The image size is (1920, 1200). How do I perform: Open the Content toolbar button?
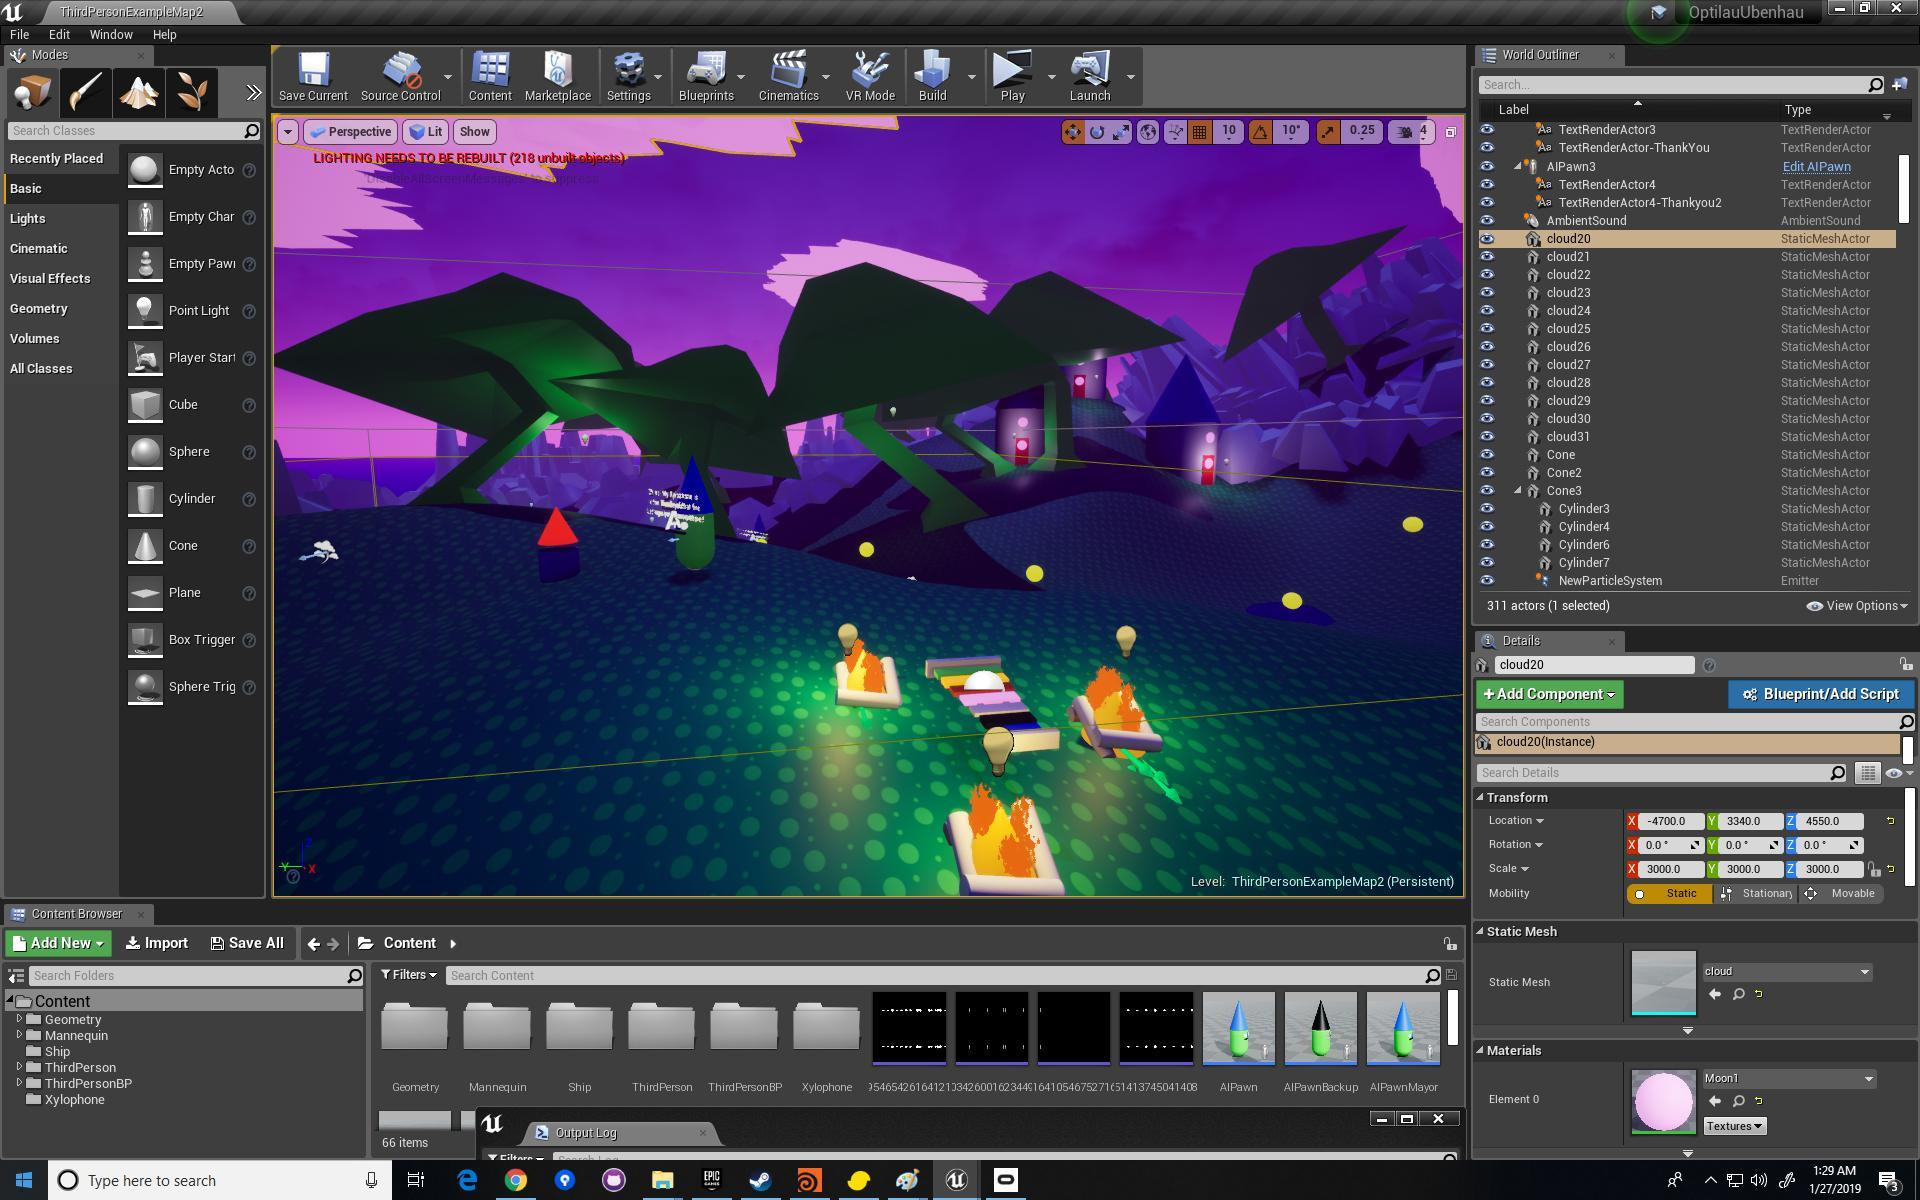coord(490,77)
